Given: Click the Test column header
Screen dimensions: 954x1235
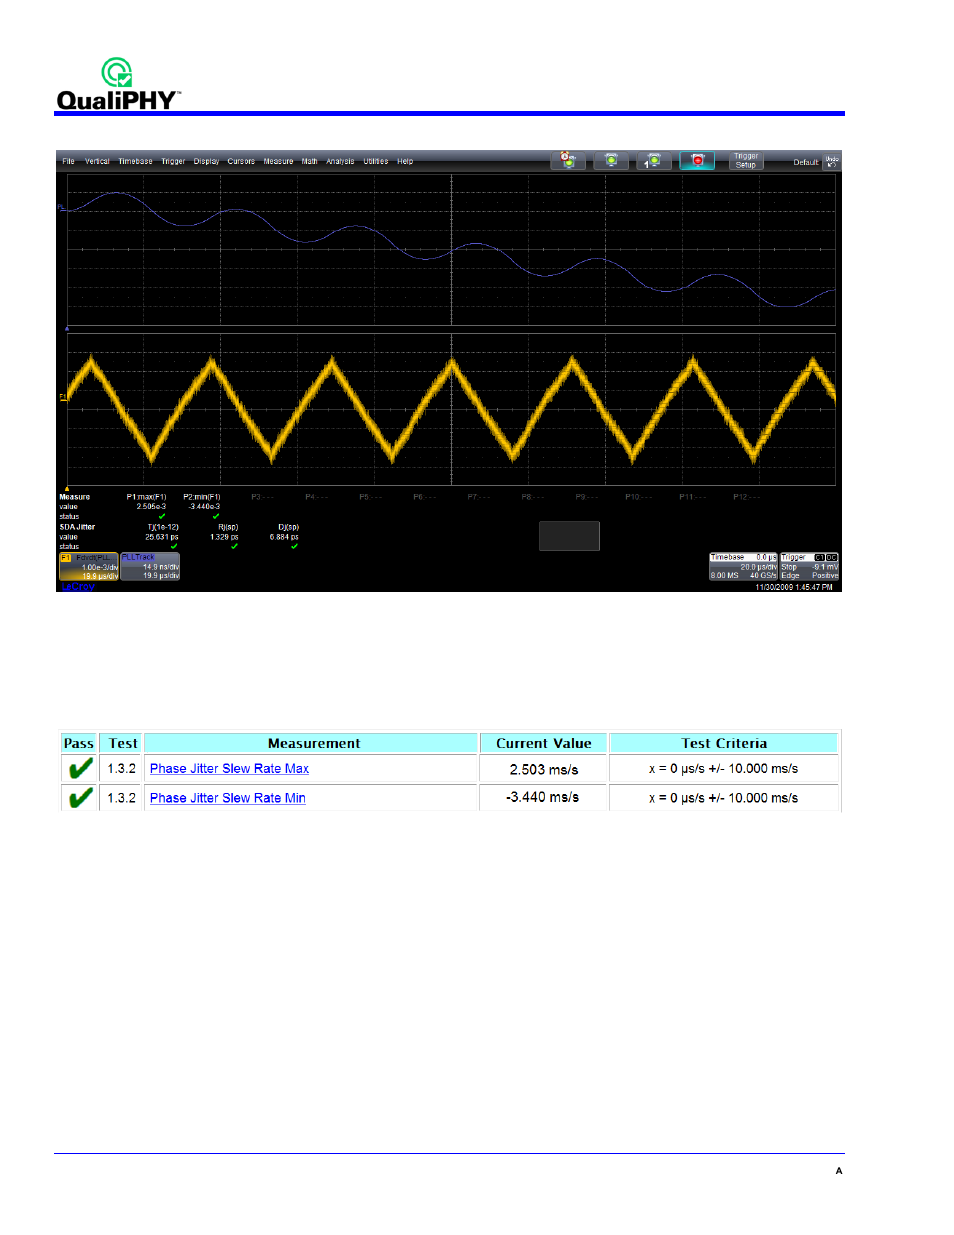Looking at the screenshot, I should point(123,743).
